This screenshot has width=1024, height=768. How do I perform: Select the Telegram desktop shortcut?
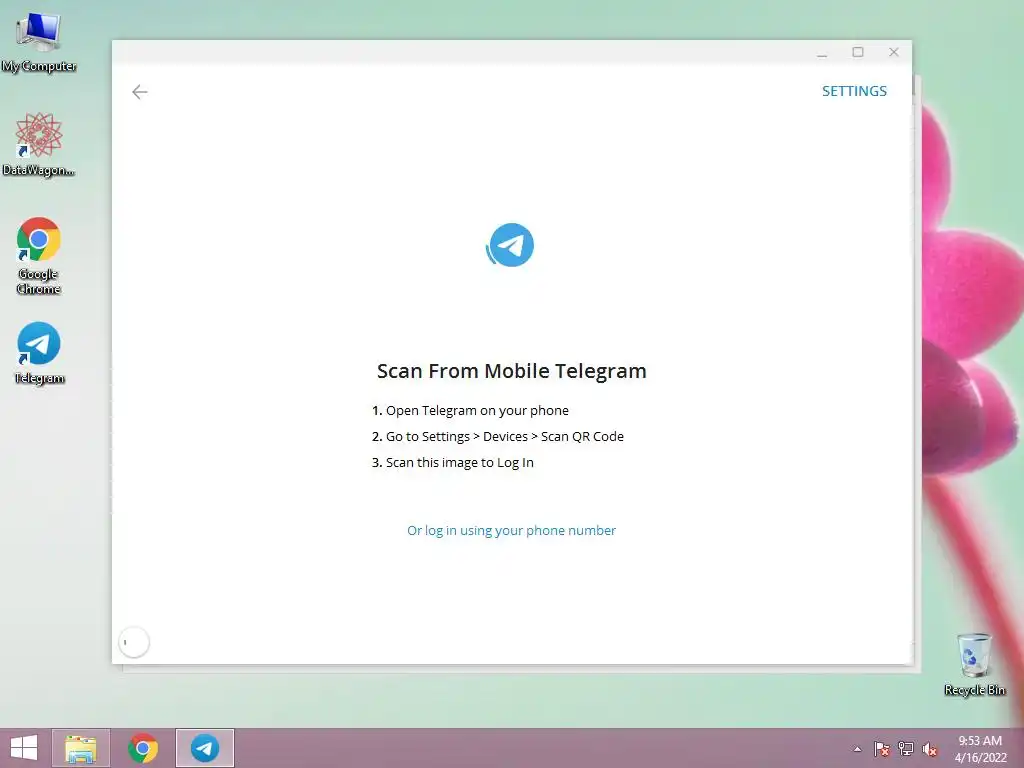[x=39, y=353]
